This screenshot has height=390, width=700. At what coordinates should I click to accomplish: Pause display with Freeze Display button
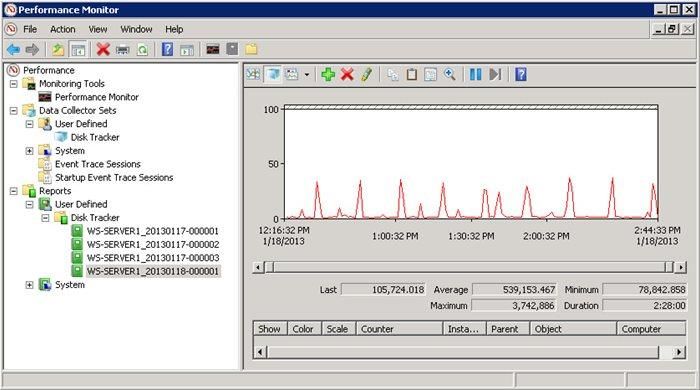pos(475,74)
